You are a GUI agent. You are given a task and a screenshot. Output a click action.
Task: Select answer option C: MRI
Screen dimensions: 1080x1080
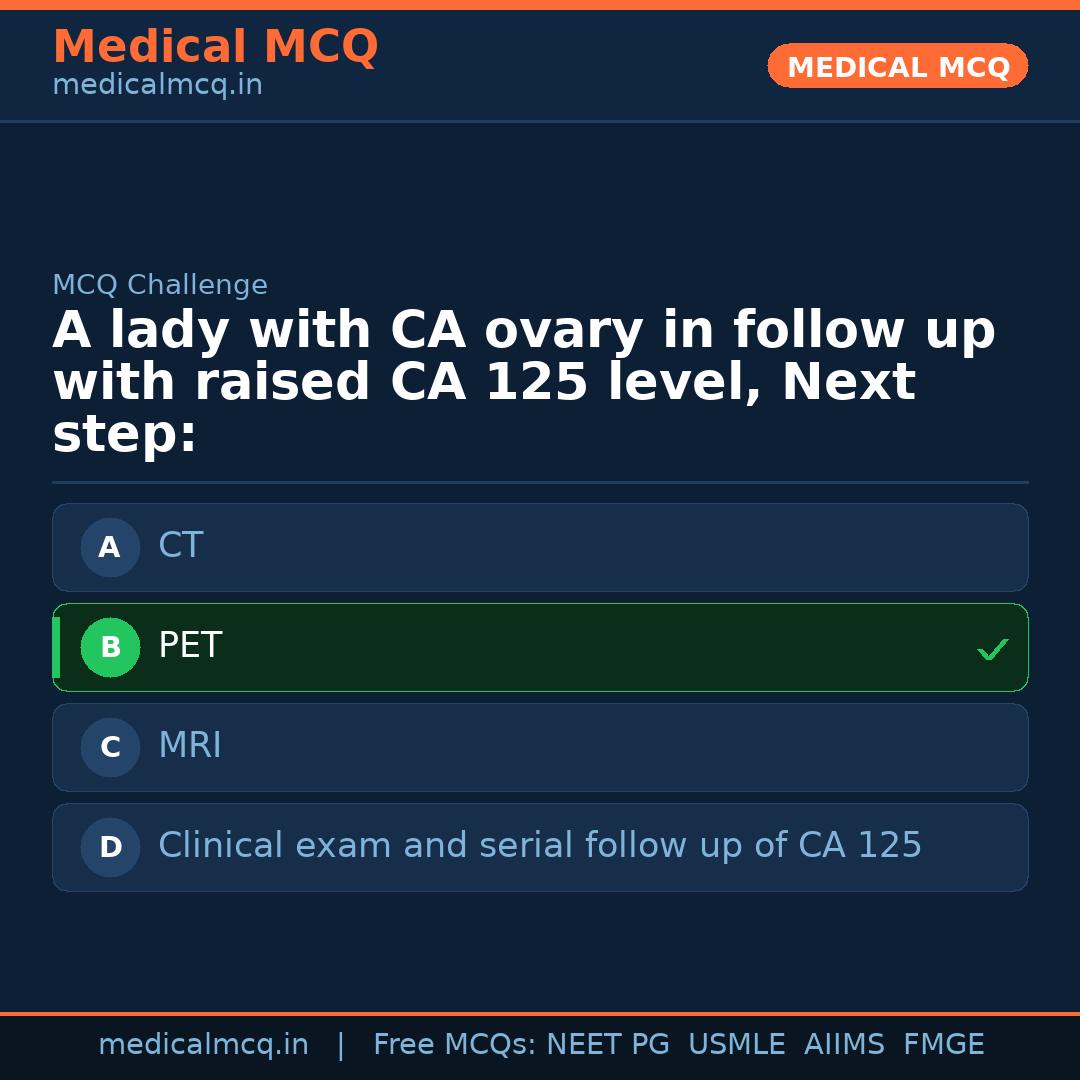pos(540,747)
